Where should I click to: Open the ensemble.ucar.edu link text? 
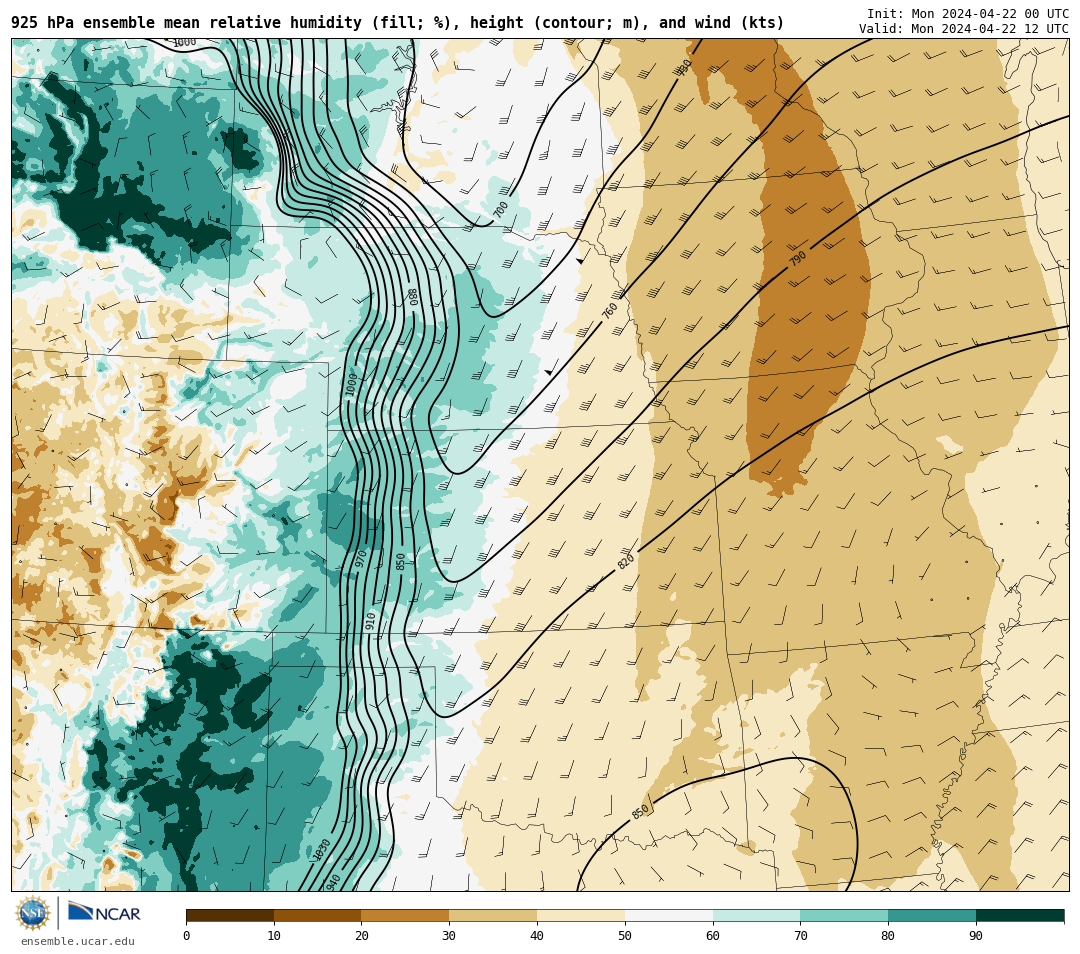click(x=78, y=941)
